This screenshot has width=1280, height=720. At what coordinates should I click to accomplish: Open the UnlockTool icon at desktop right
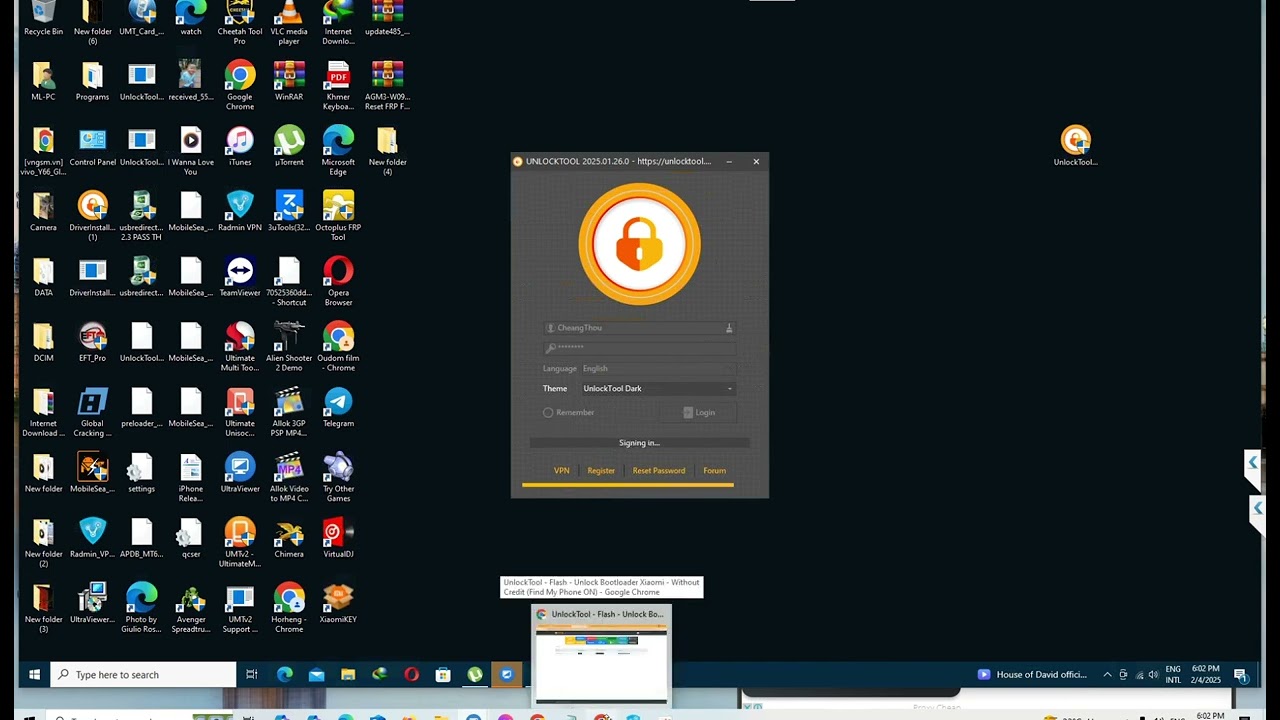[1076, 146]
